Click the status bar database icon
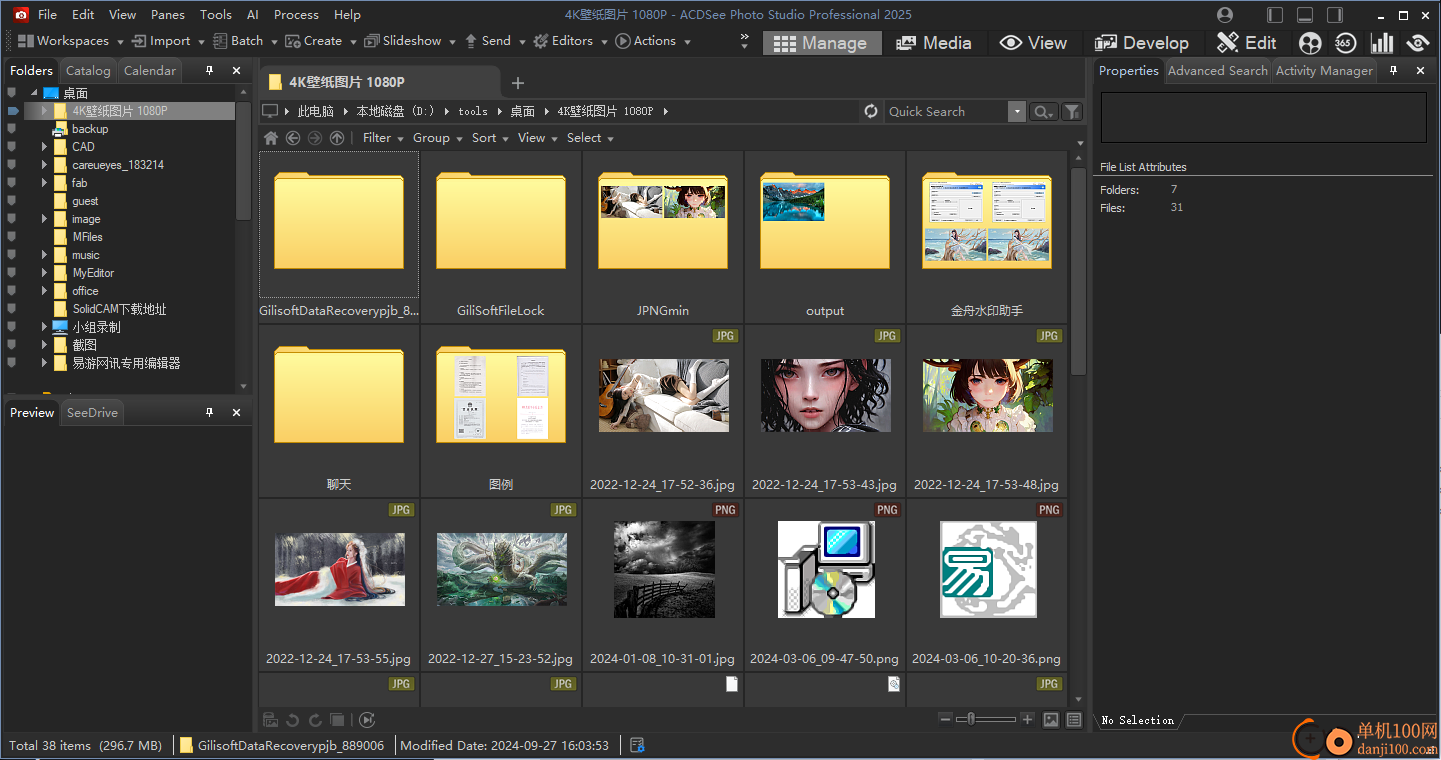The image size is (1441, 760). tap(637, 745)
